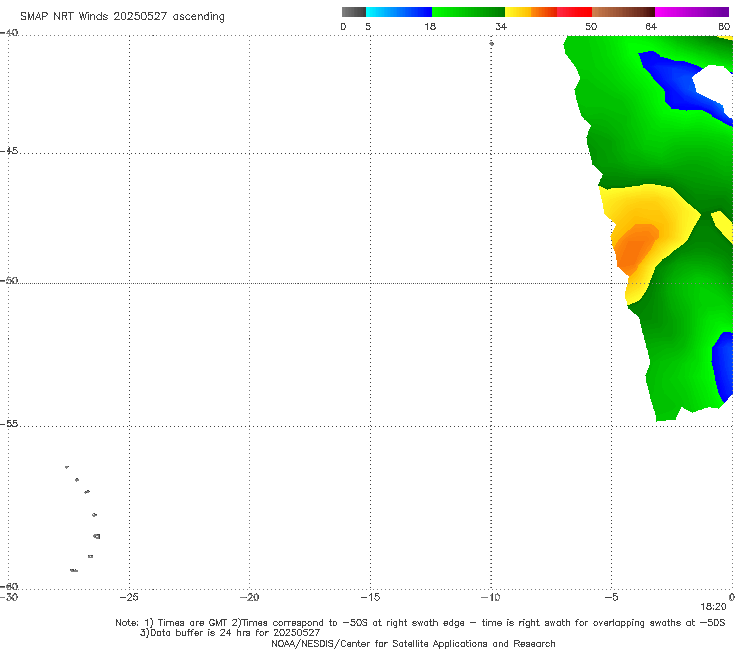Click the green 18-34 segment of the color bar
740x650 pixels.
click(468, 12)
